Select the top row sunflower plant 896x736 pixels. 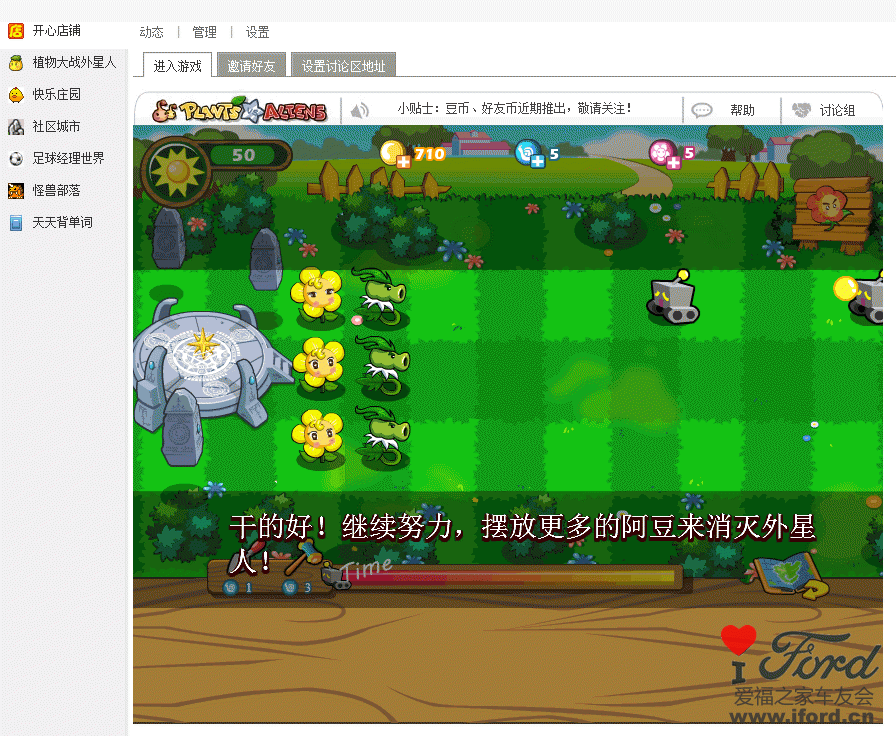pyautogui.click(x=317, y=297)
